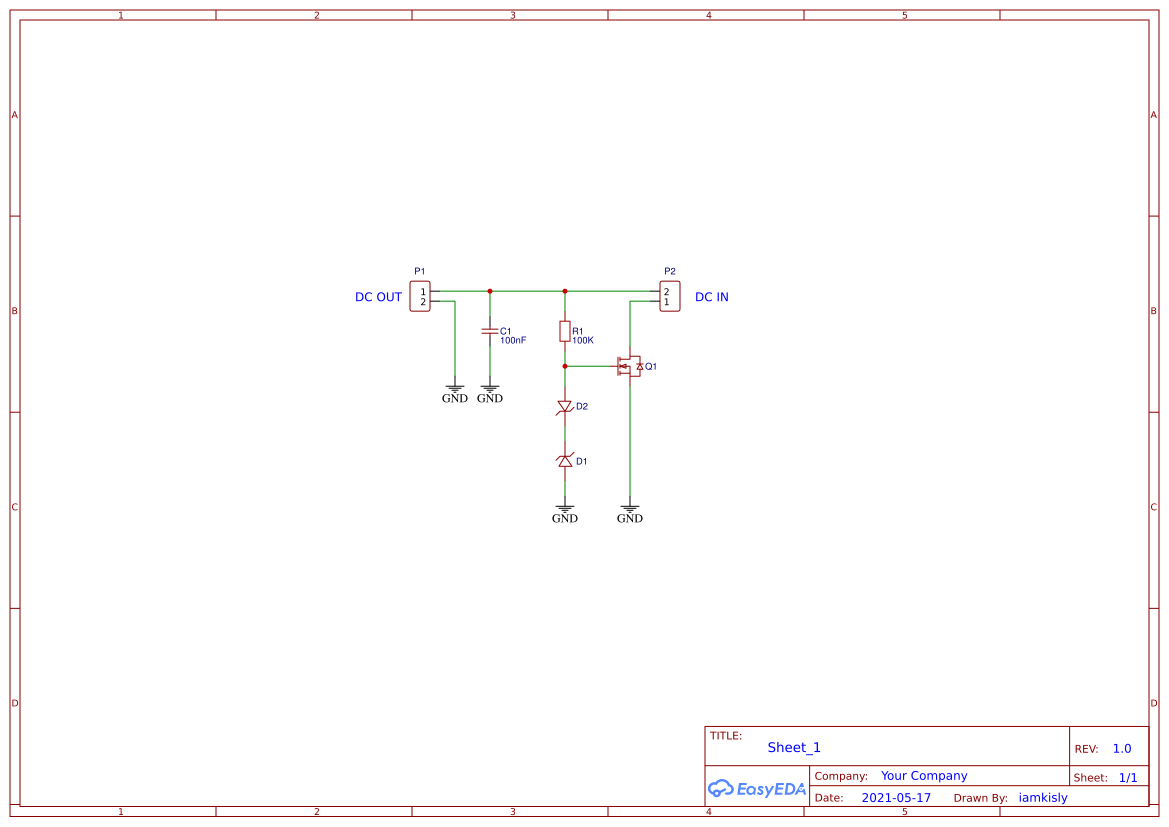This screenshot has width=1169, height=827.
Task: Select the Sheet_1 title text
Action: [793, 747]
